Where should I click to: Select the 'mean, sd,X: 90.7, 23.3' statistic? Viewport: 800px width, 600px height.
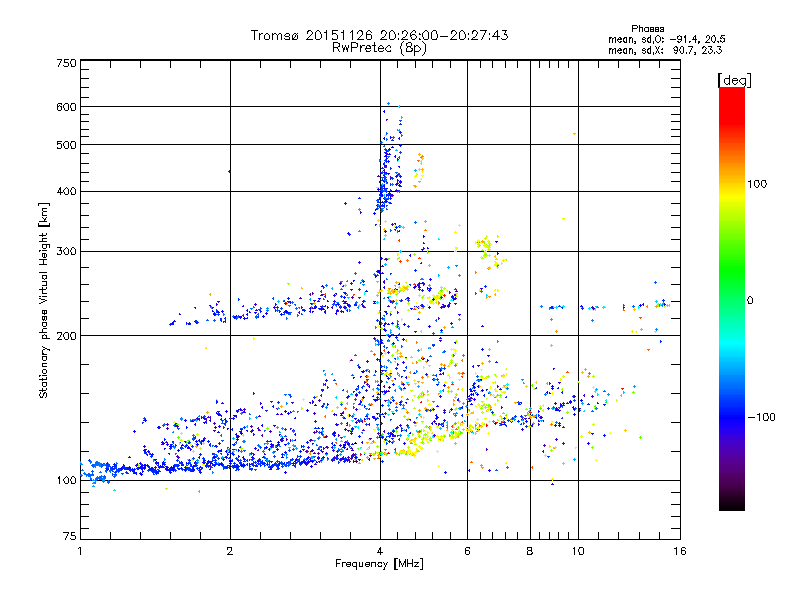[x=665, y=50]
